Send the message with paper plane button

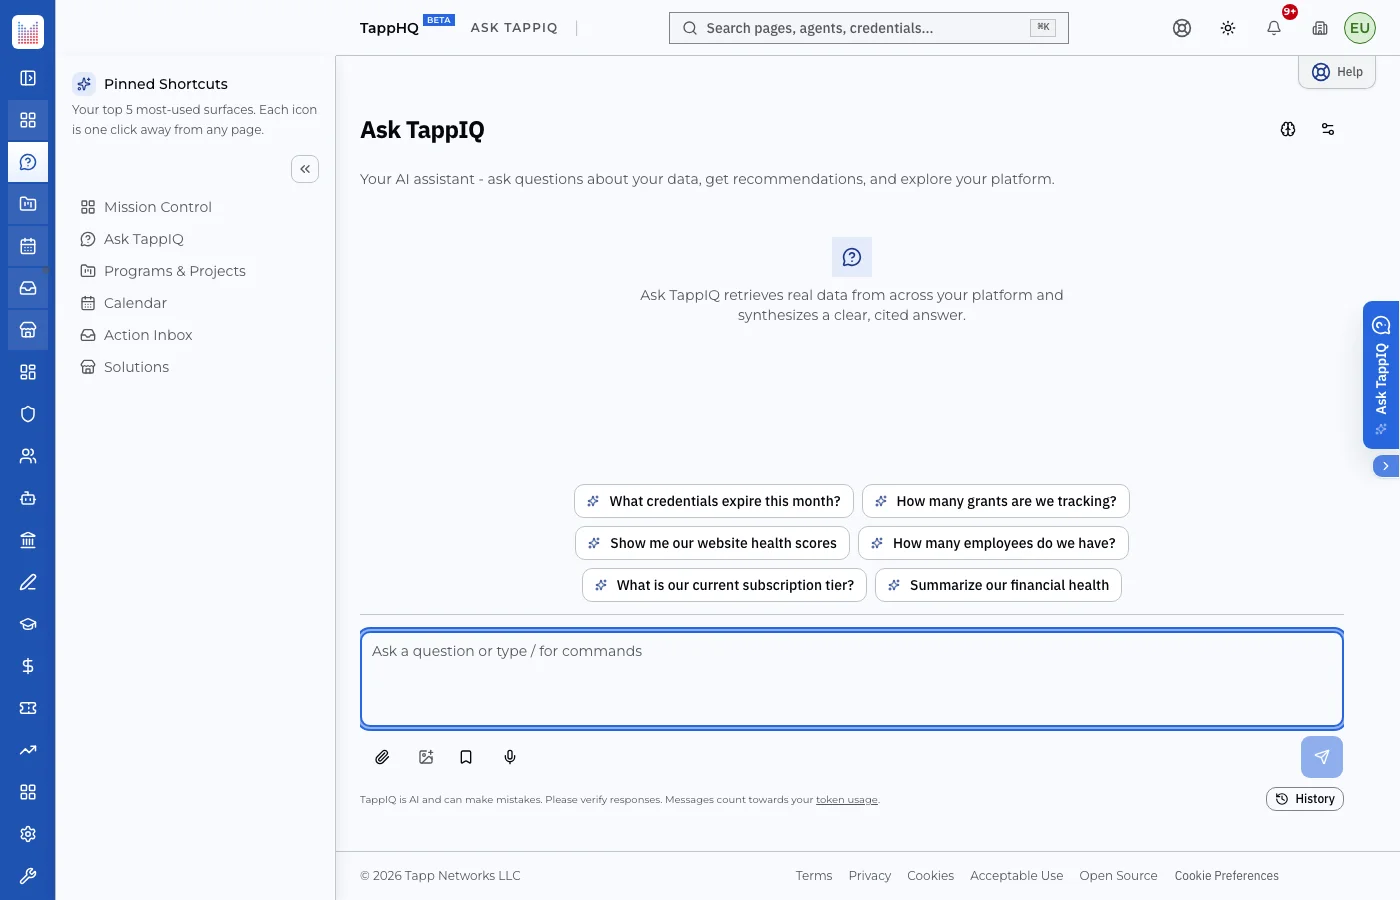point(1322,757)
